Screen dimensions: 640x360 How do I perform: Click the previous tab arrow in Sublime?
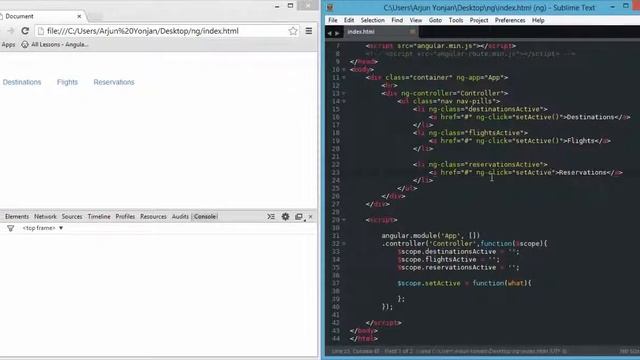(330, 33)
